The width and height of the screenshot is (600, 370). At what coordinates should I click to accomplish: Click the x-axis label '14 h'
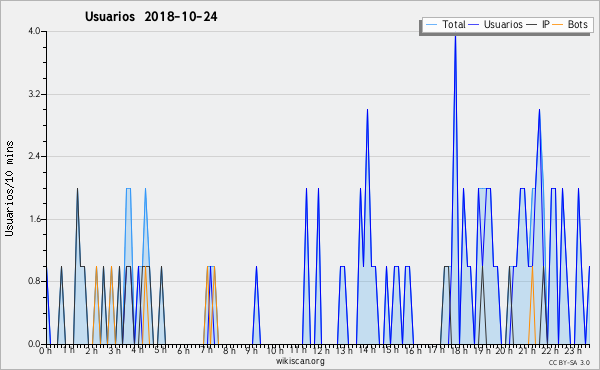(x=367, y=350)
